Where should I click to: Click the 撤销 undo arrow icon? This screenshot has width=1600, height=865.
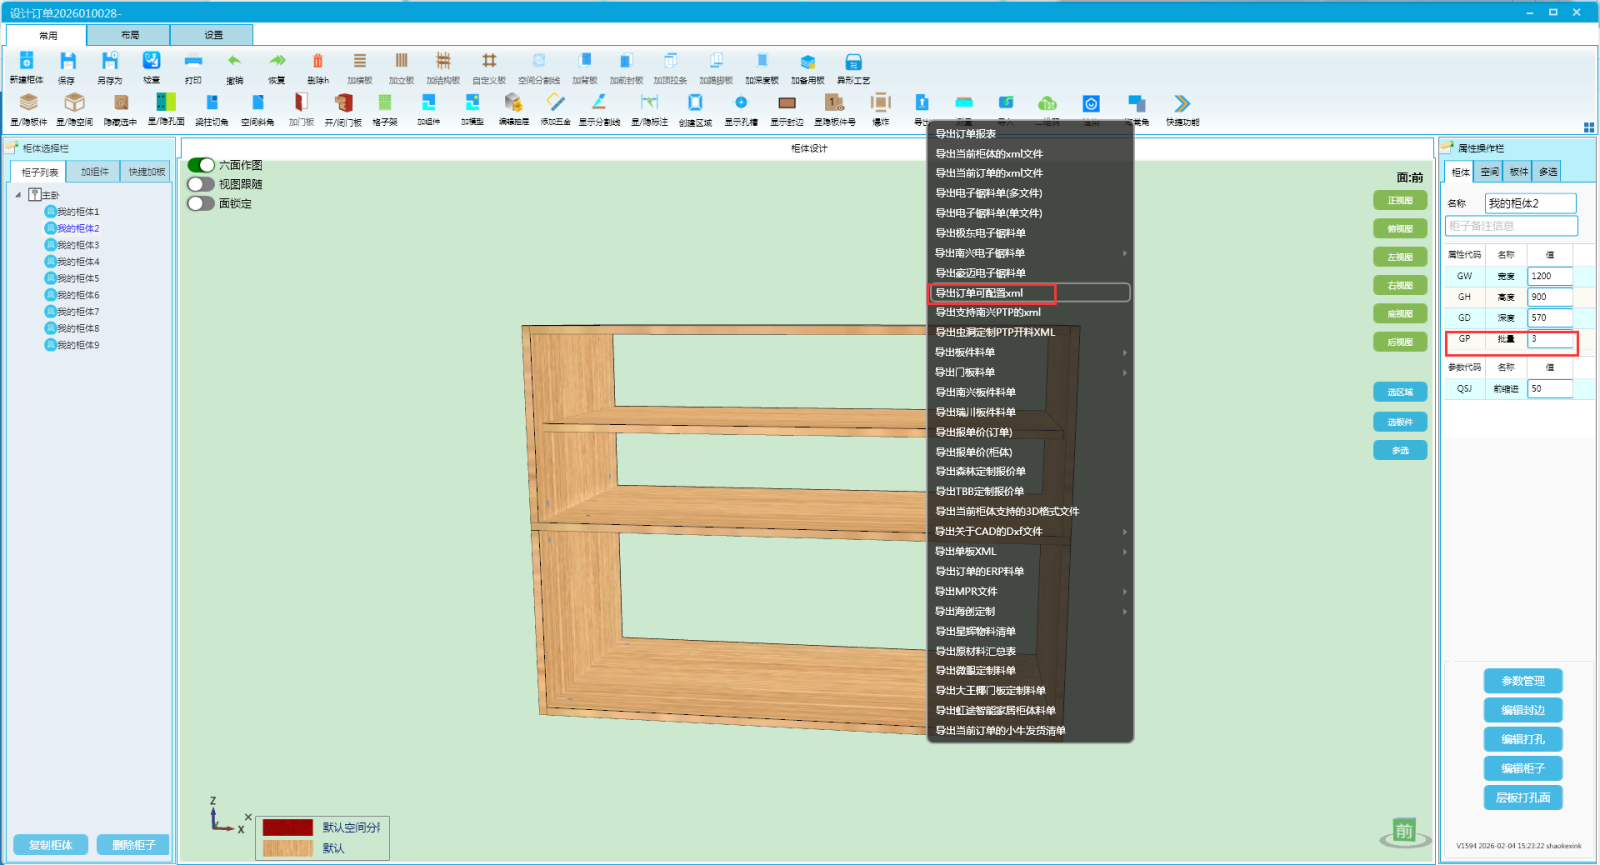234,63
